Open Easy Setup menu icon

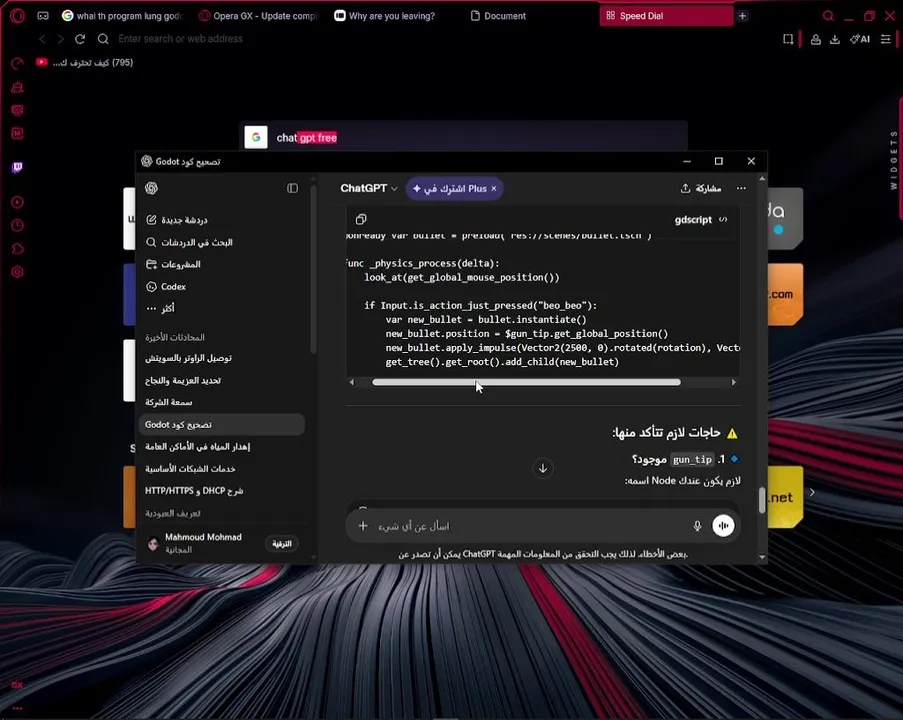tap(886, 39)
